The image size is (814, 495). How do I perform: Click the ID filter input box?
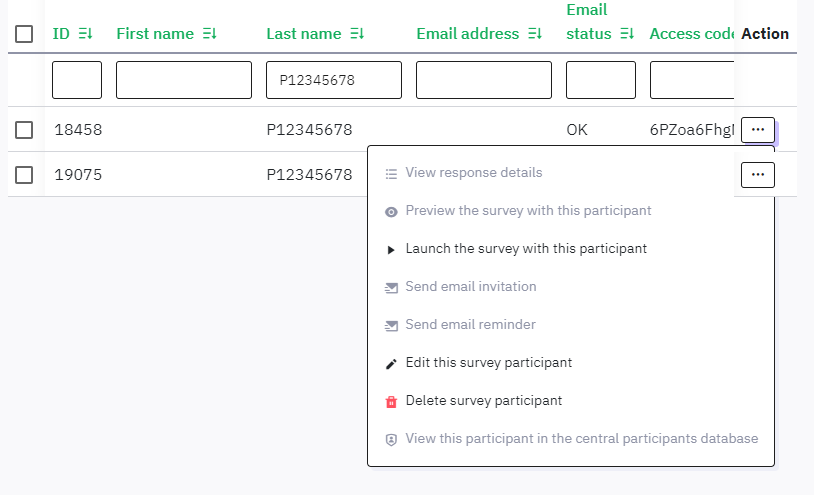click(x=77, y=80)
